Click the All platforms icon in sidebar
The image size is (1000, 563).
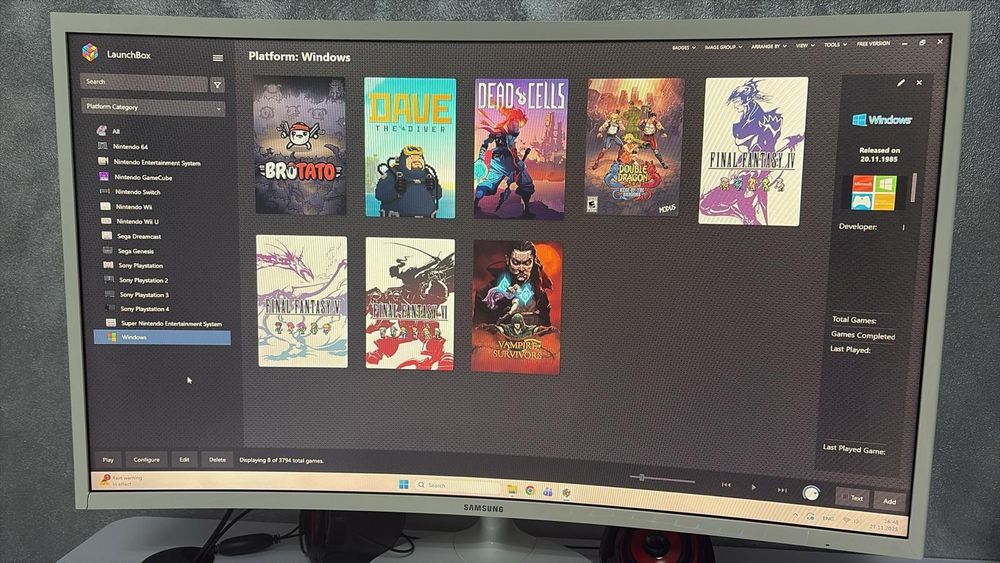coord(101,130)
